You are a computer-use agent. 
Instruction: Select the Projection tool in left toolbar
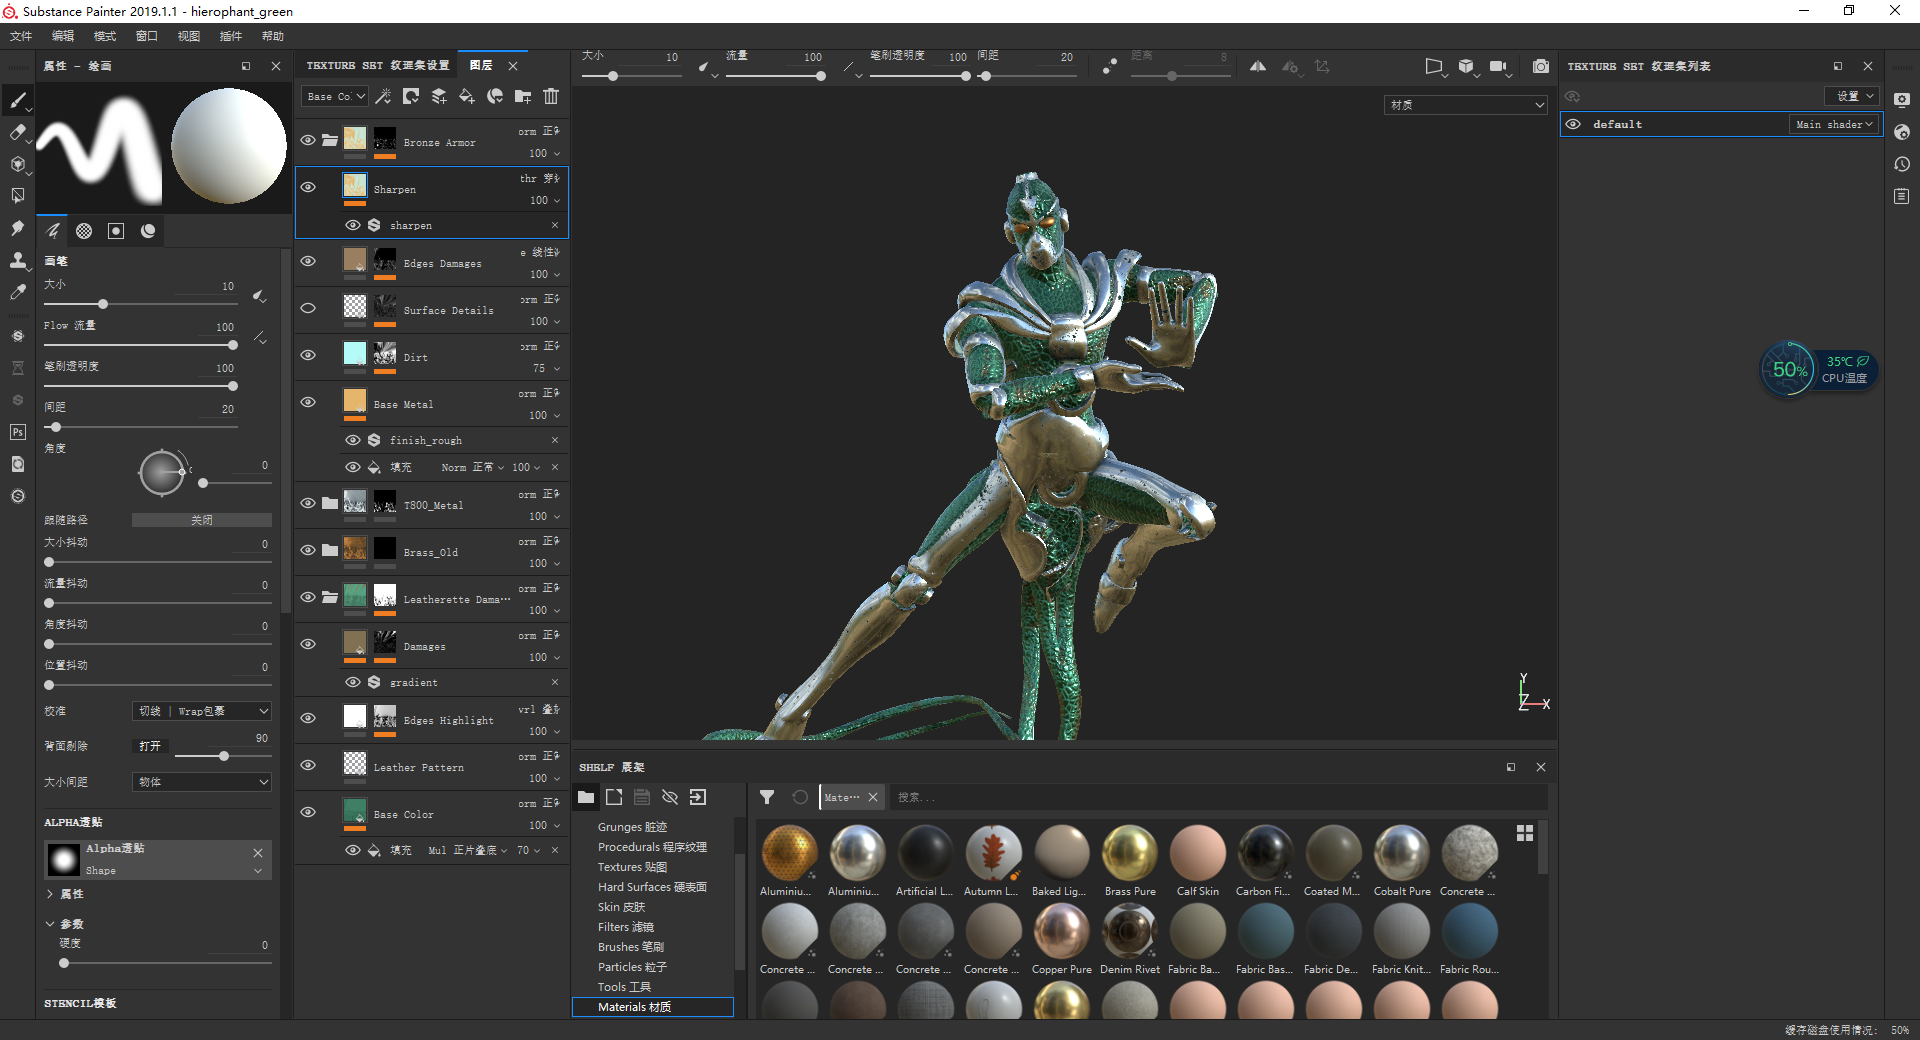[x=17, y=164]
